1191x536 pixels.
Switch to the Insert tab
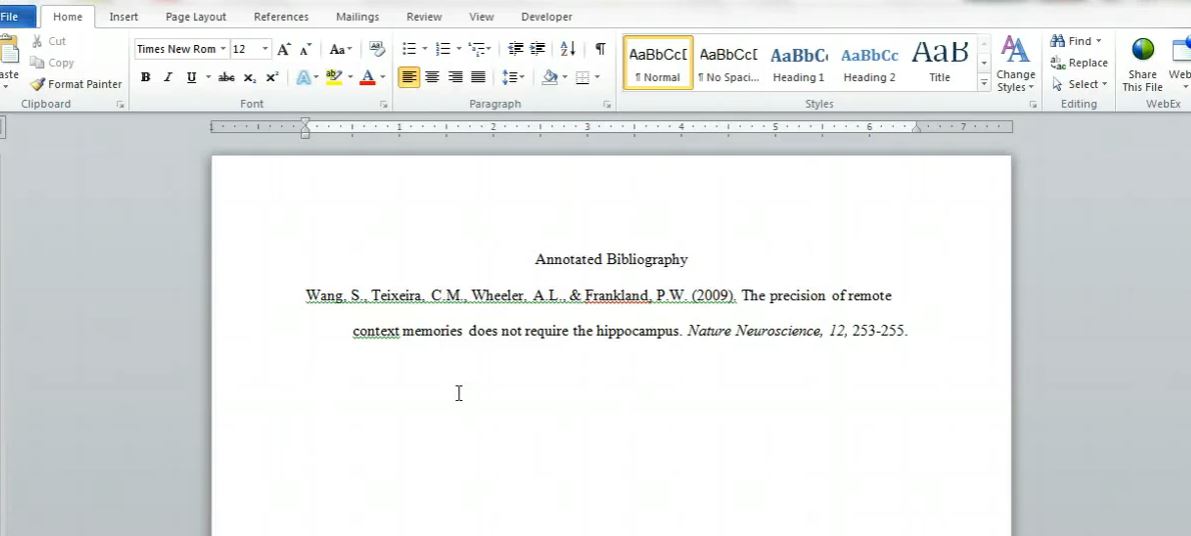(124, 17)
